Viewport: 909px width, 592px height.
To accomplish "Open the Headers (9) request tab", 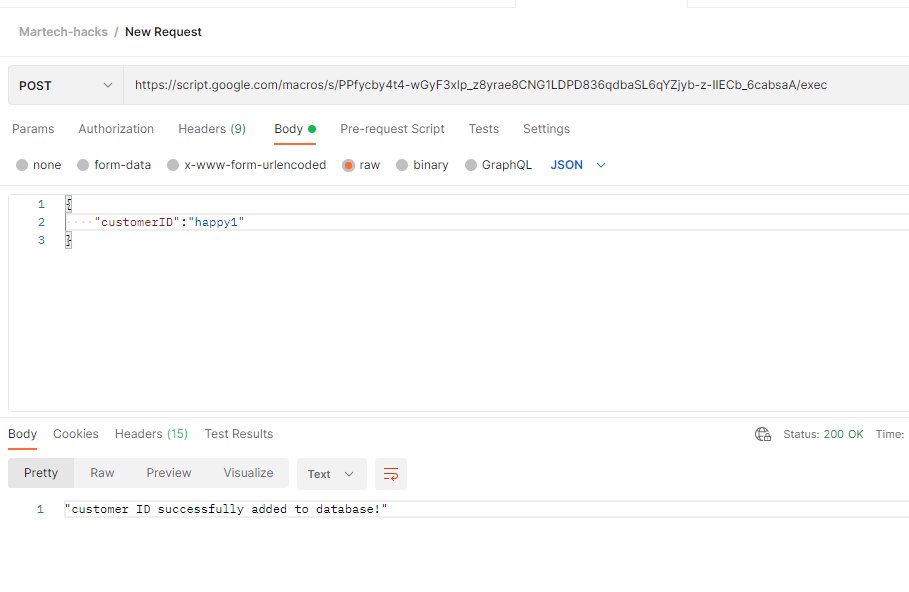I will coord(212,129).
